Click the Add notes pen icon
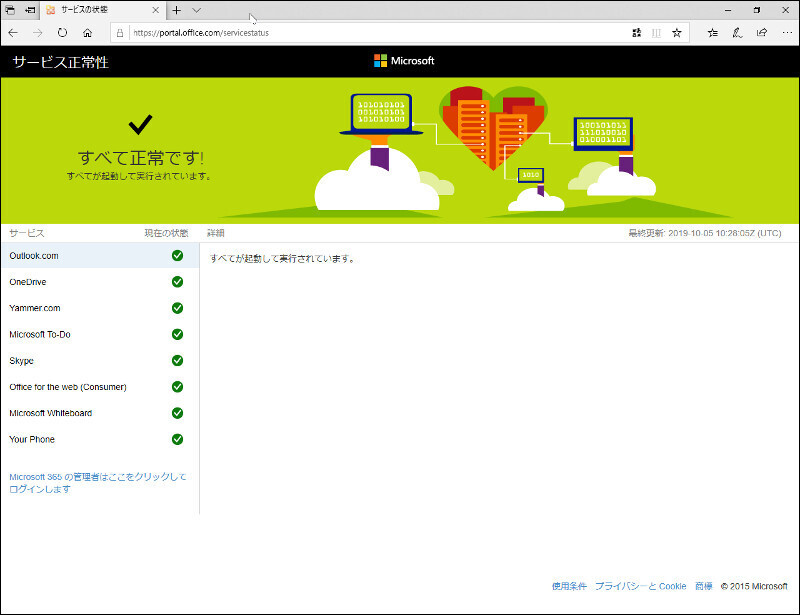Viewport: 800px width, 615px height. click(737, 33)
